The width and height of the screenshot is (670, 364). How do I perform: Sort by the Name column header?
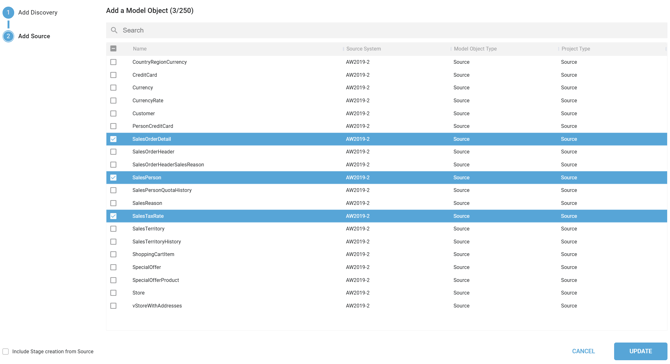pyautogui.click(x=140, y=49)
